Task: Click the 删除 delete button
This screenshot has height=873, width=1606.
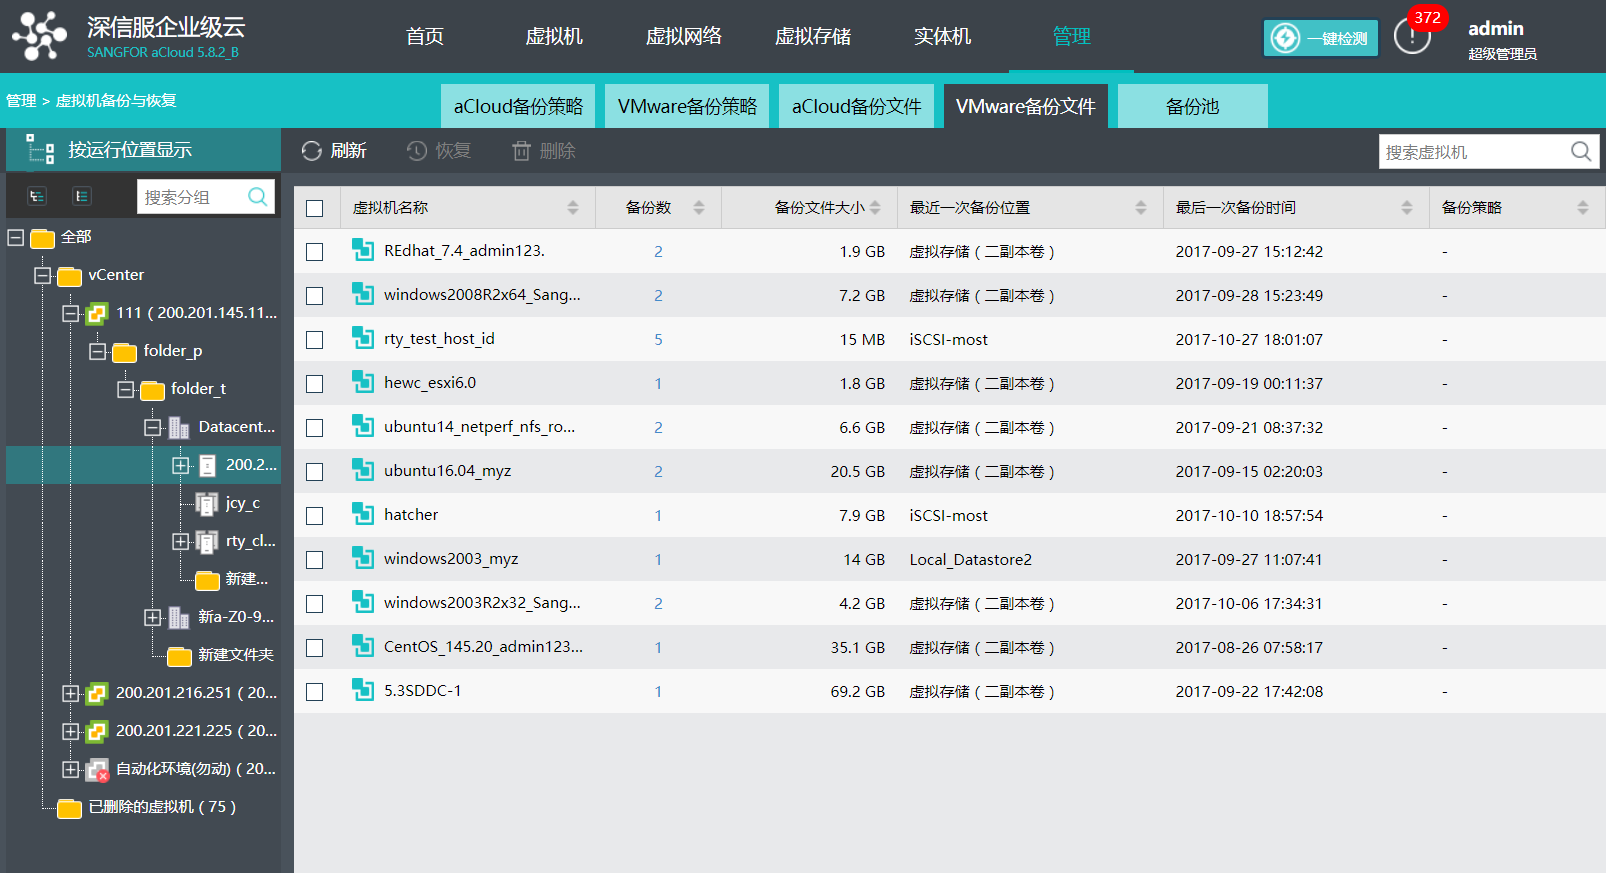Action: 544,151
